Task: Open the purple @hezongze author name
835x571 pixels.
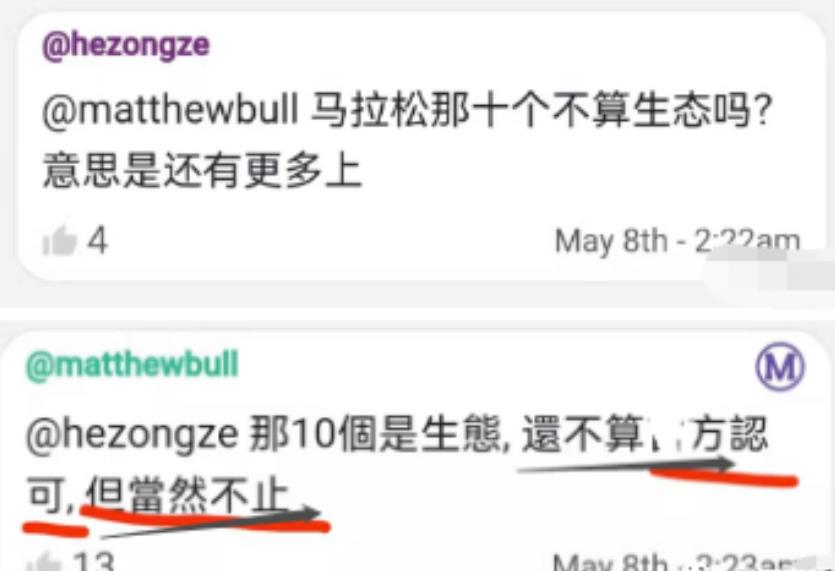Action: click(x=126, y=46)
